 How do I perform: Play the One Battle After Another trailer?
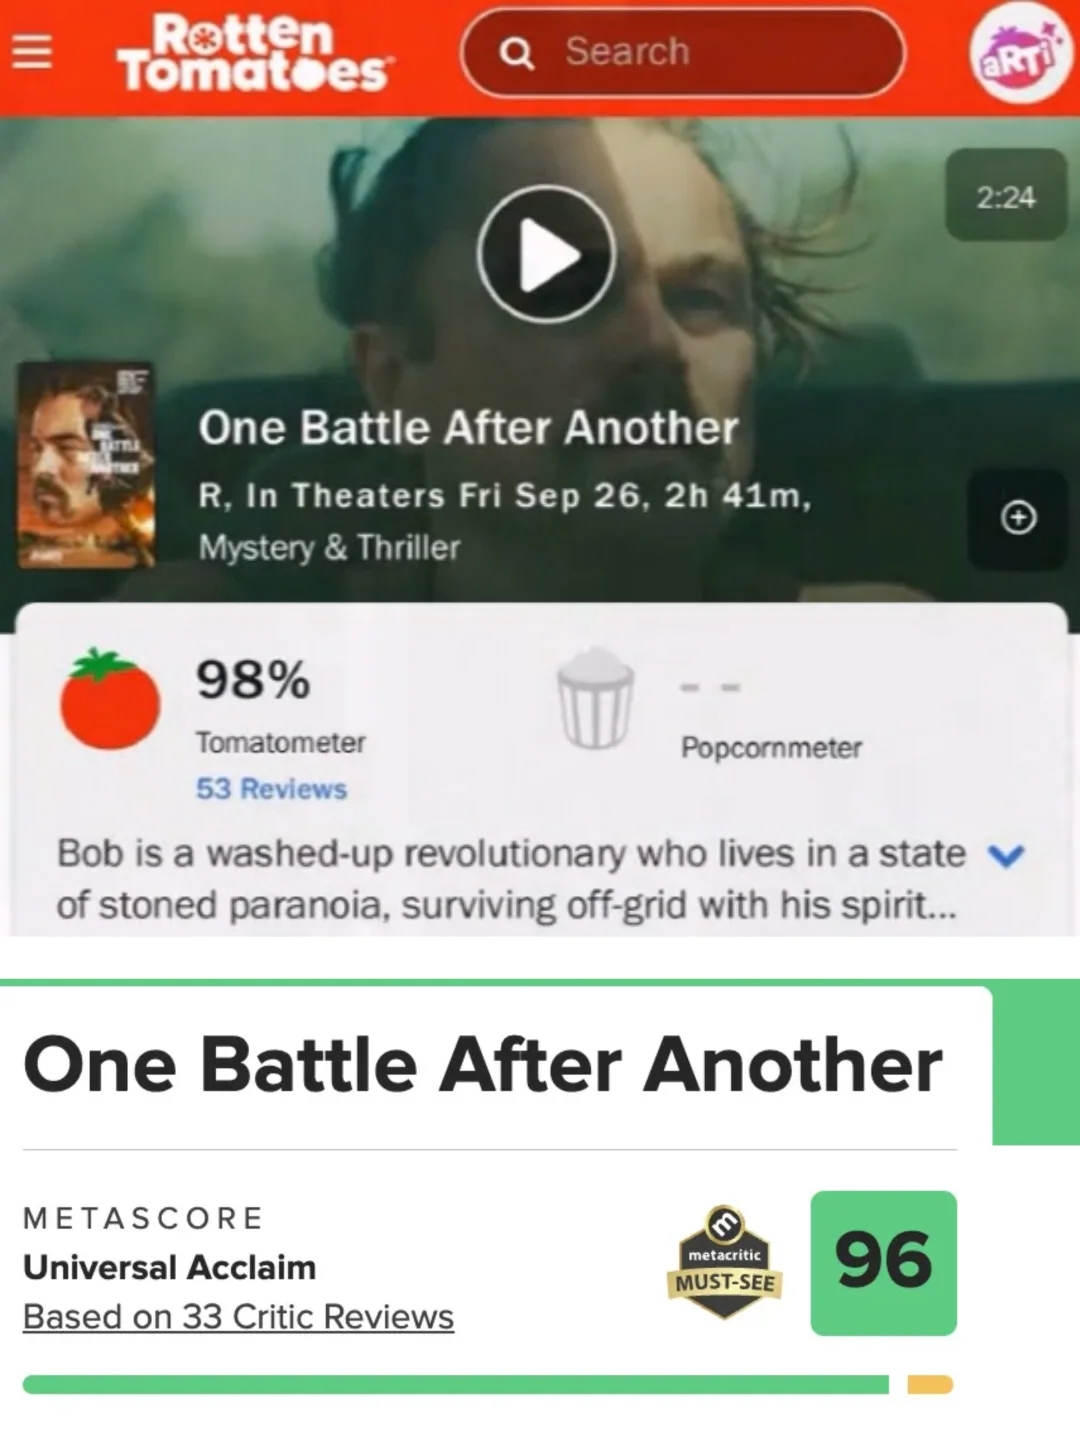tap(546, 254)
